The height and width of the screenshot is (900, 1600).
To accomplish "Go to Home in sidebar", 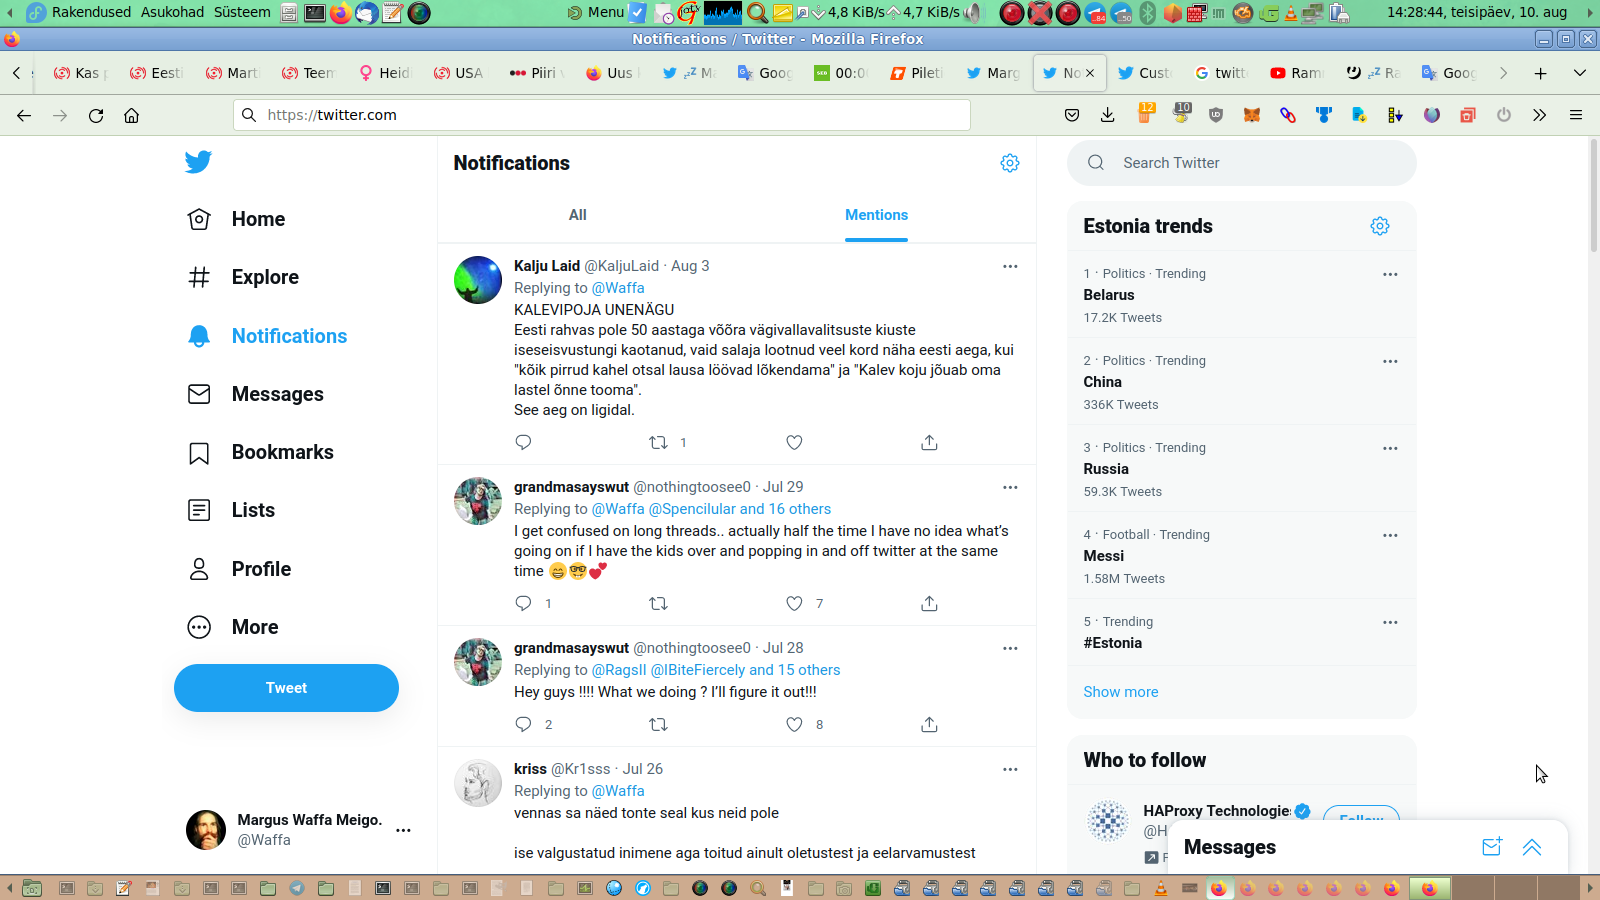I will point(237,219).
